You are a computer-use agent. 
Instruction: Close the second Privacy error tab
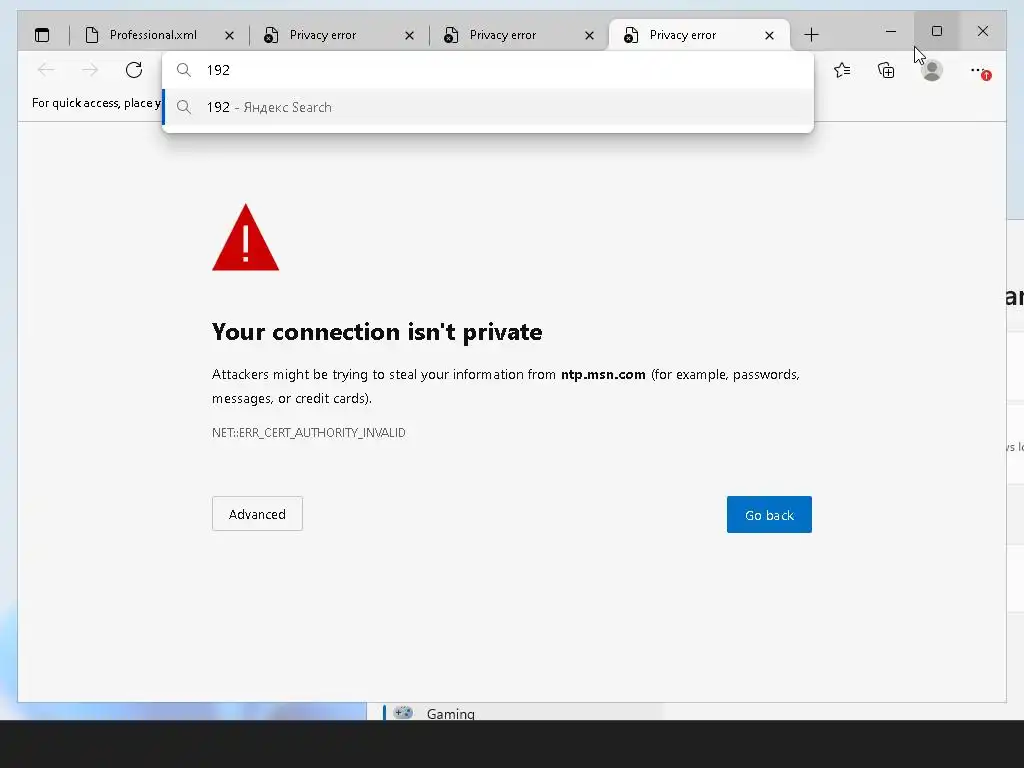click(590, 35)
